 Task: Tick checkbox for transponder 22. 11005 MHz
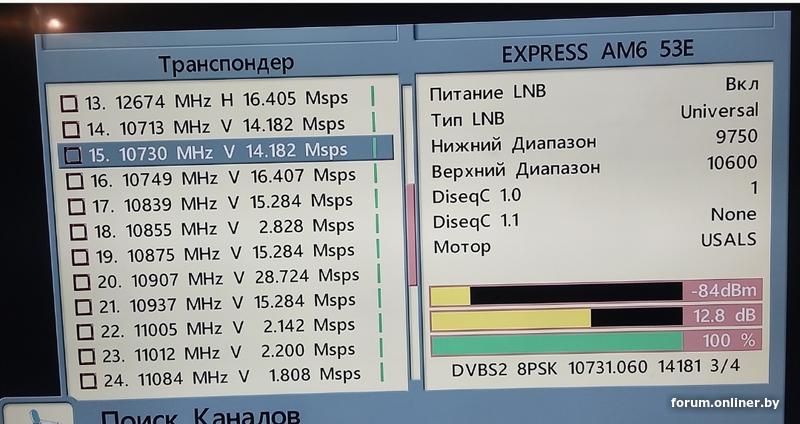tap(85, 332)
